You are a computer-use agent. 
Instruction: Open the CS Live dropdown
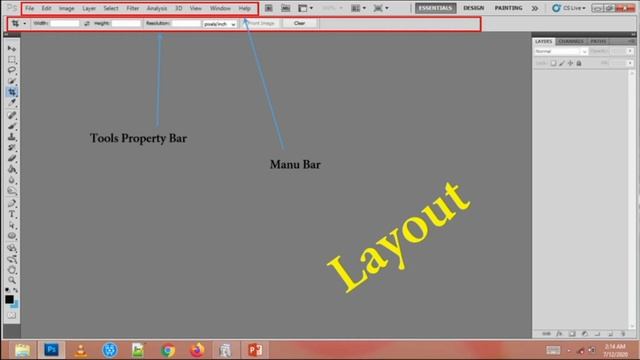tap(569, 8)
